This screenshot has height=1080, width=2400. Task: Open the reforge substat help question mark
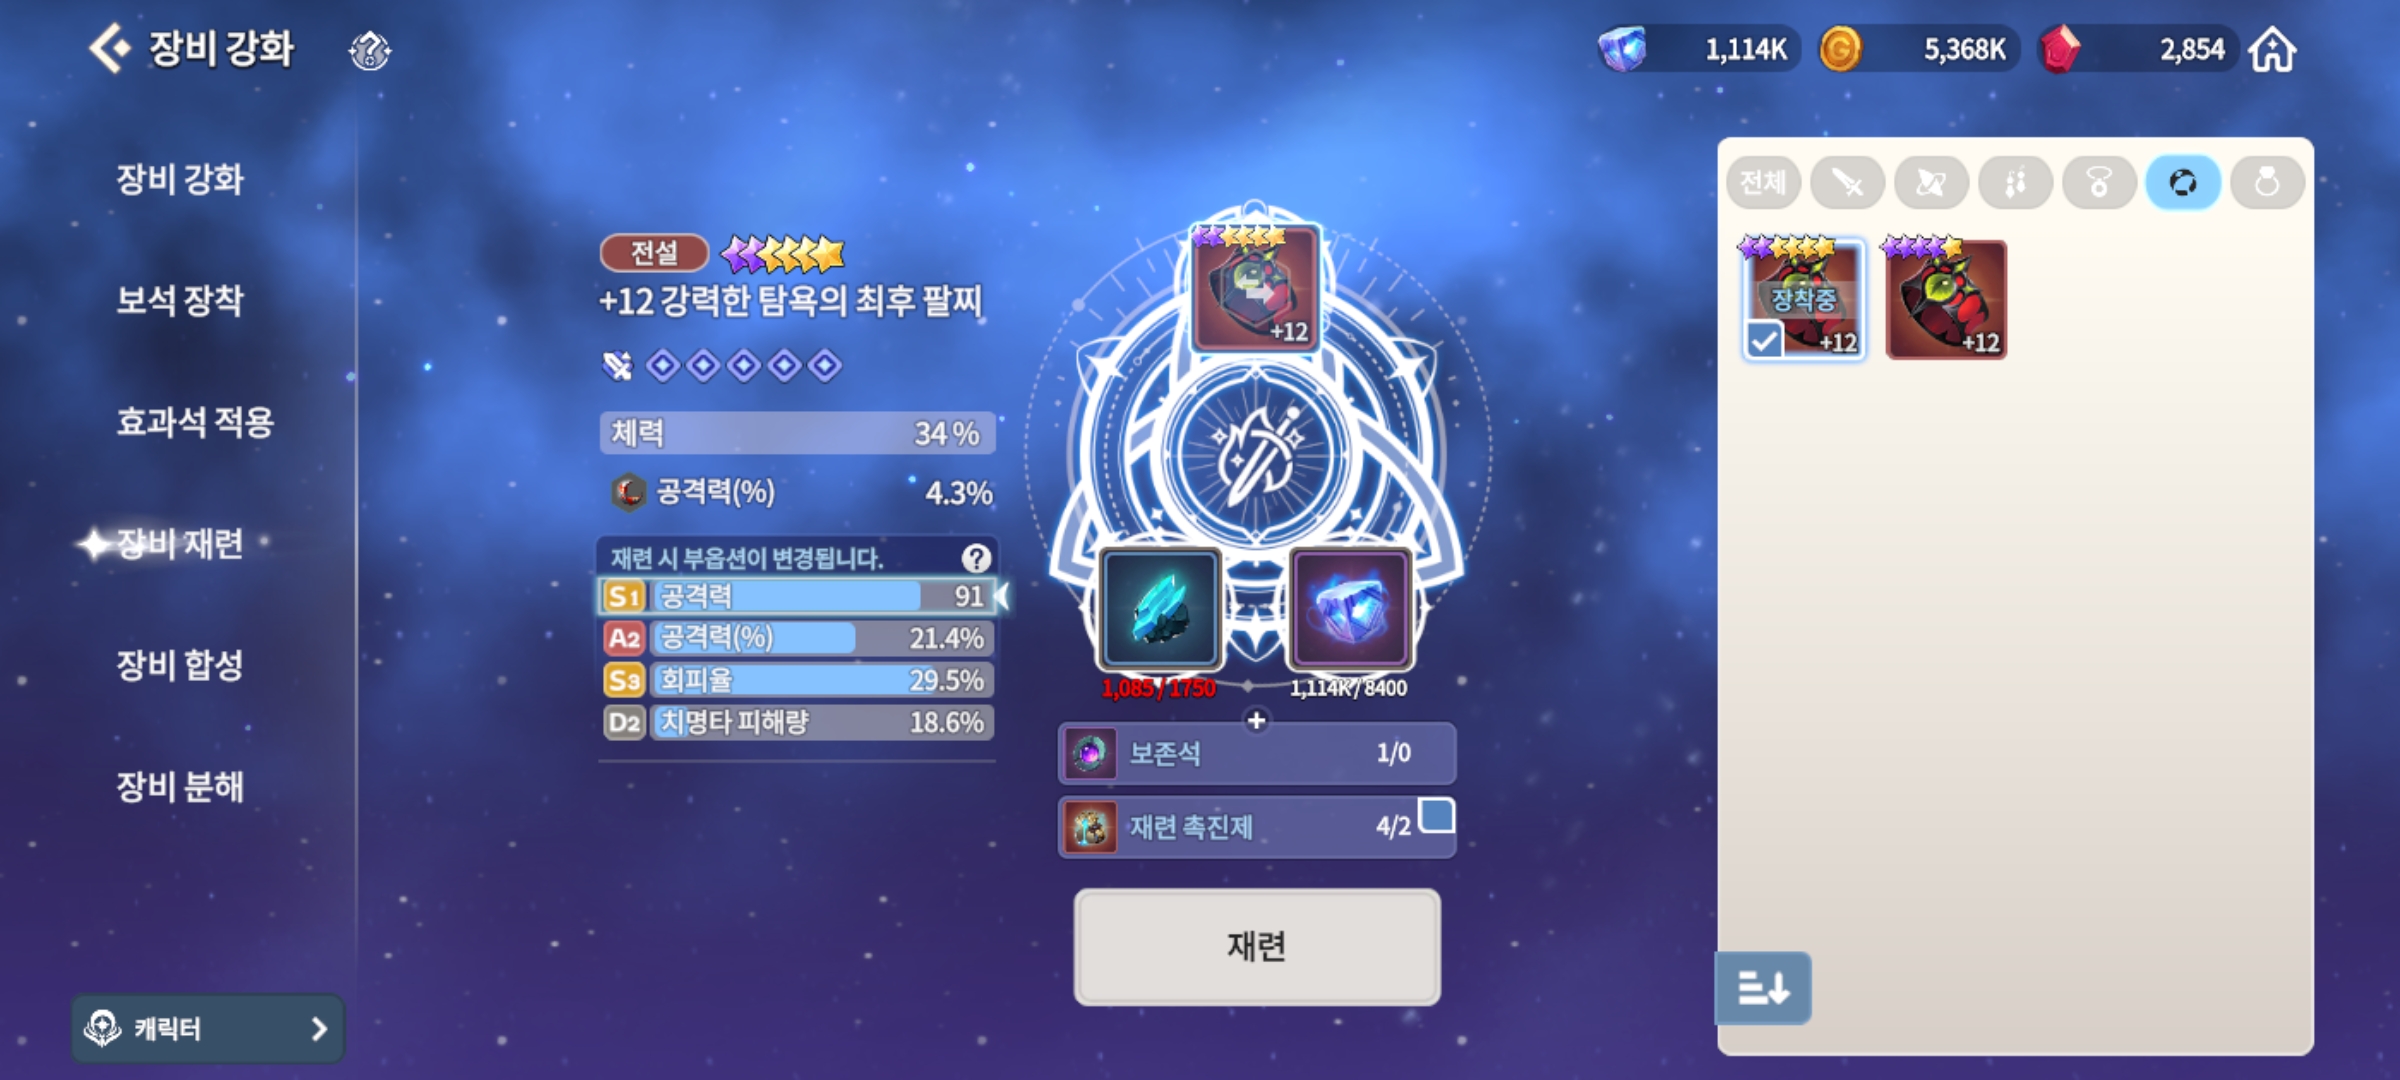pos(976,558)
